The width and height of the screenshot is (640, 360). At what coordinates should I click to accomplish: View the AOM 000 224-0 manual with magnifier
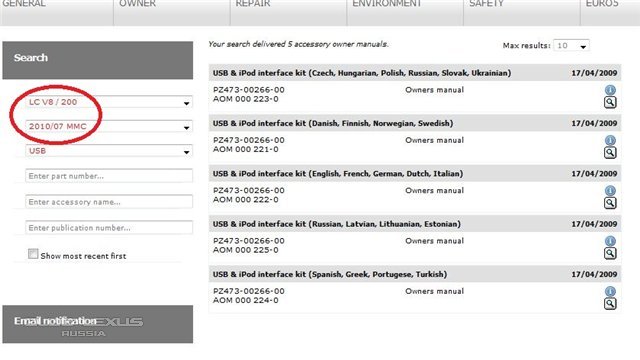pos(610,304)
